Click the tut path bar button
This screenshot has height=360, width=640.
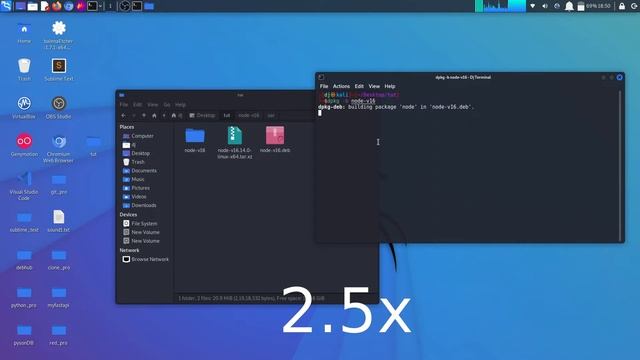pos(227,116)
